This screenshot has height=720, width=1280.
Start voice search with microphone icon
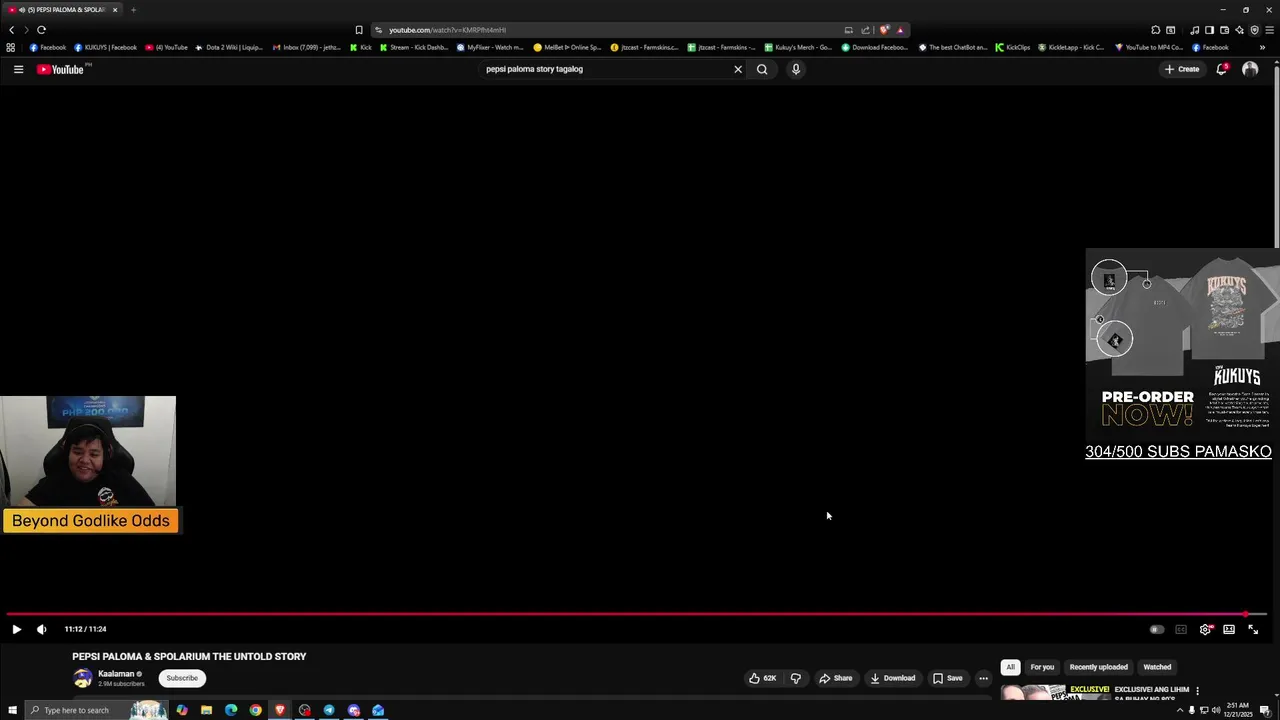(796, 69)
